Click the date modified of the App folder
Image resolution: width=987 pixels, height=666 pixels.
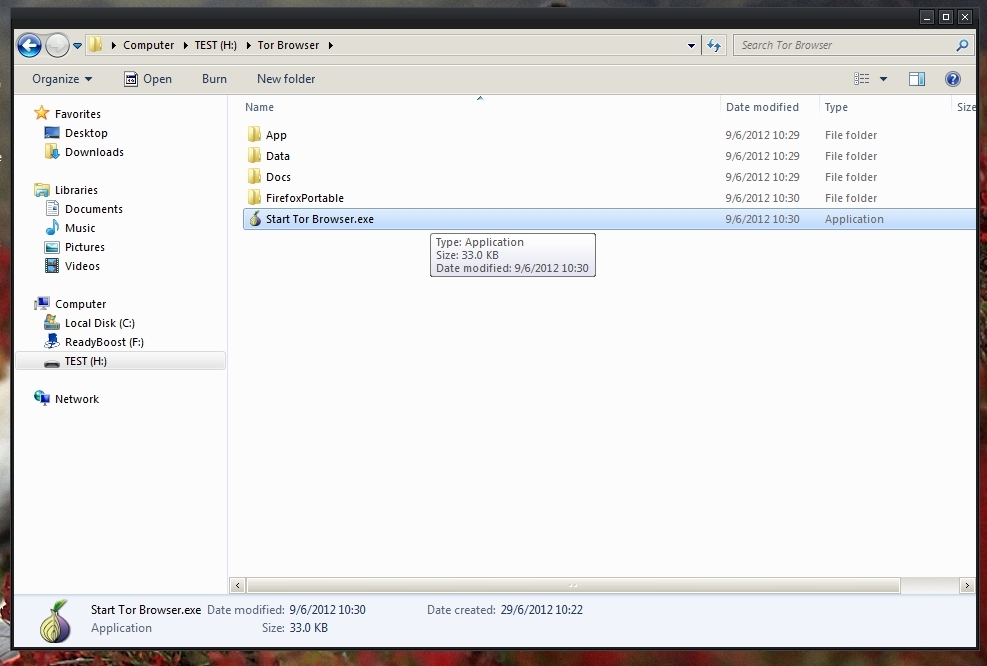762,135
